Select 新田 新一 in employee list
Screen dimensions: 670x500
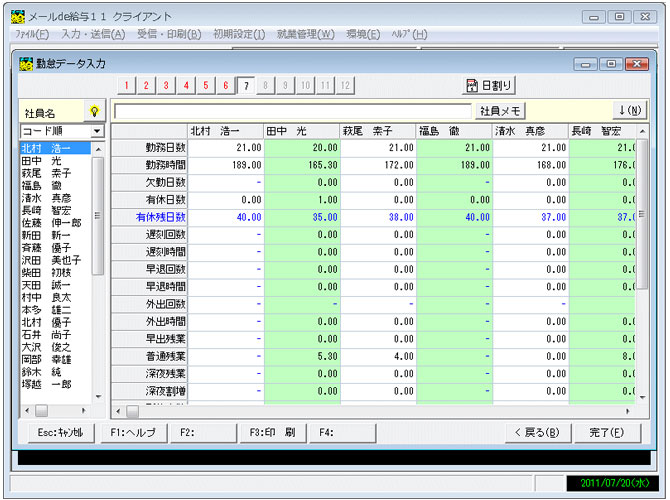point(56,235)
